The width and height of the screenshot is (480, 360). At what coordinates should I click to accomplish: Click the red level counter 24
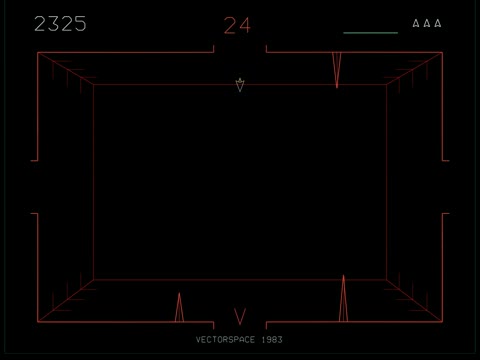pyautogui.click(x=237, y=26)
